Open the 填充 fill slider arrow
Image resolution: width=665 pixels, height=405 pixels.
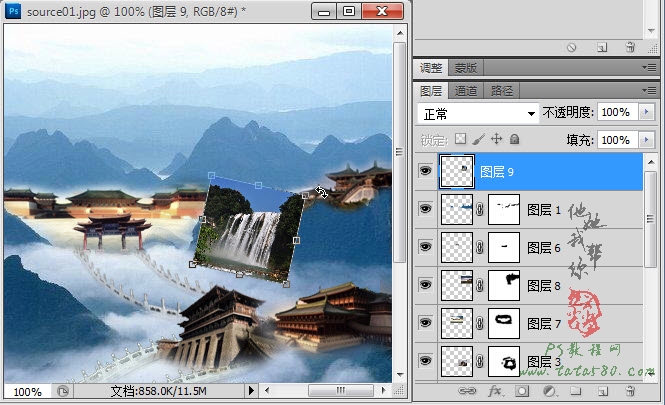coord(647,140)
